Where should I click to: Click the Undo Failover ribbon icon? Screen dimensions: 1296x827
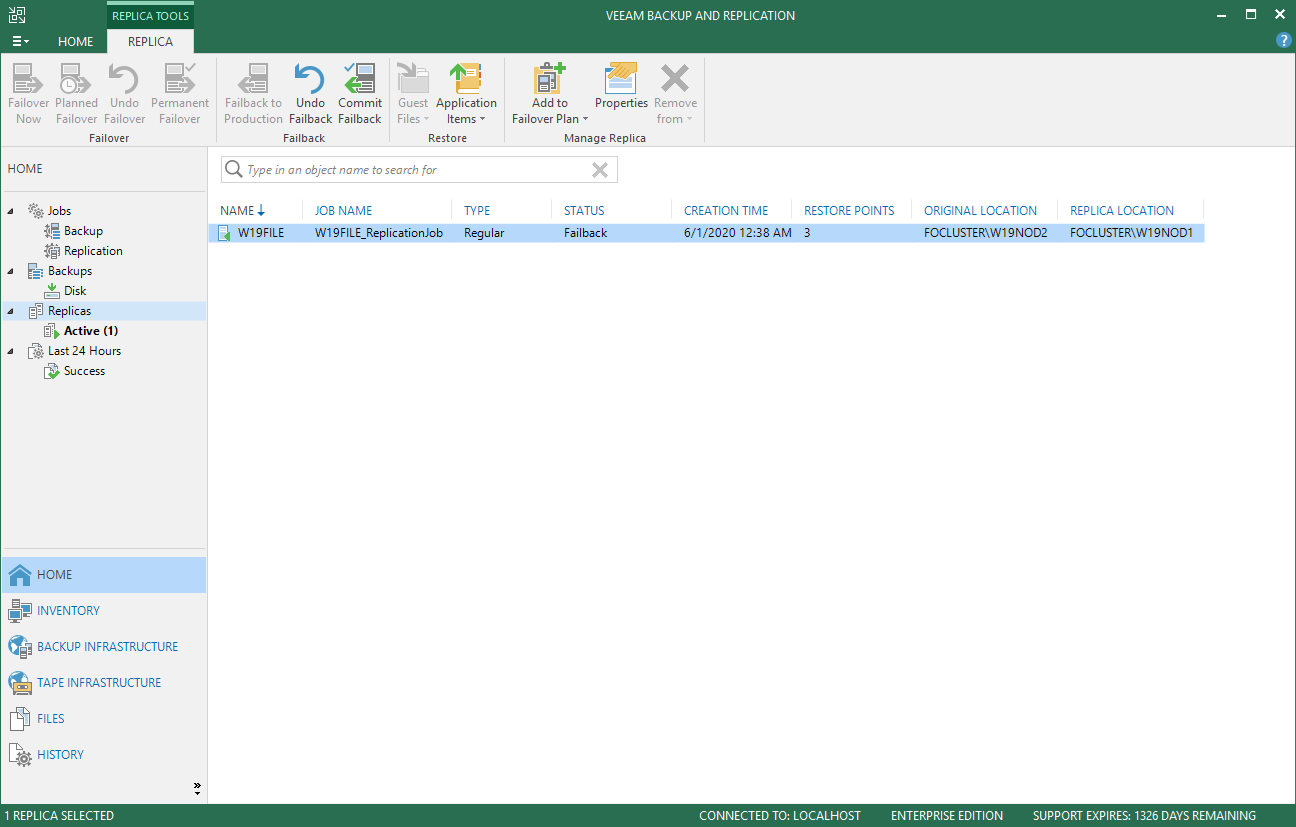[x=125, y=79]
